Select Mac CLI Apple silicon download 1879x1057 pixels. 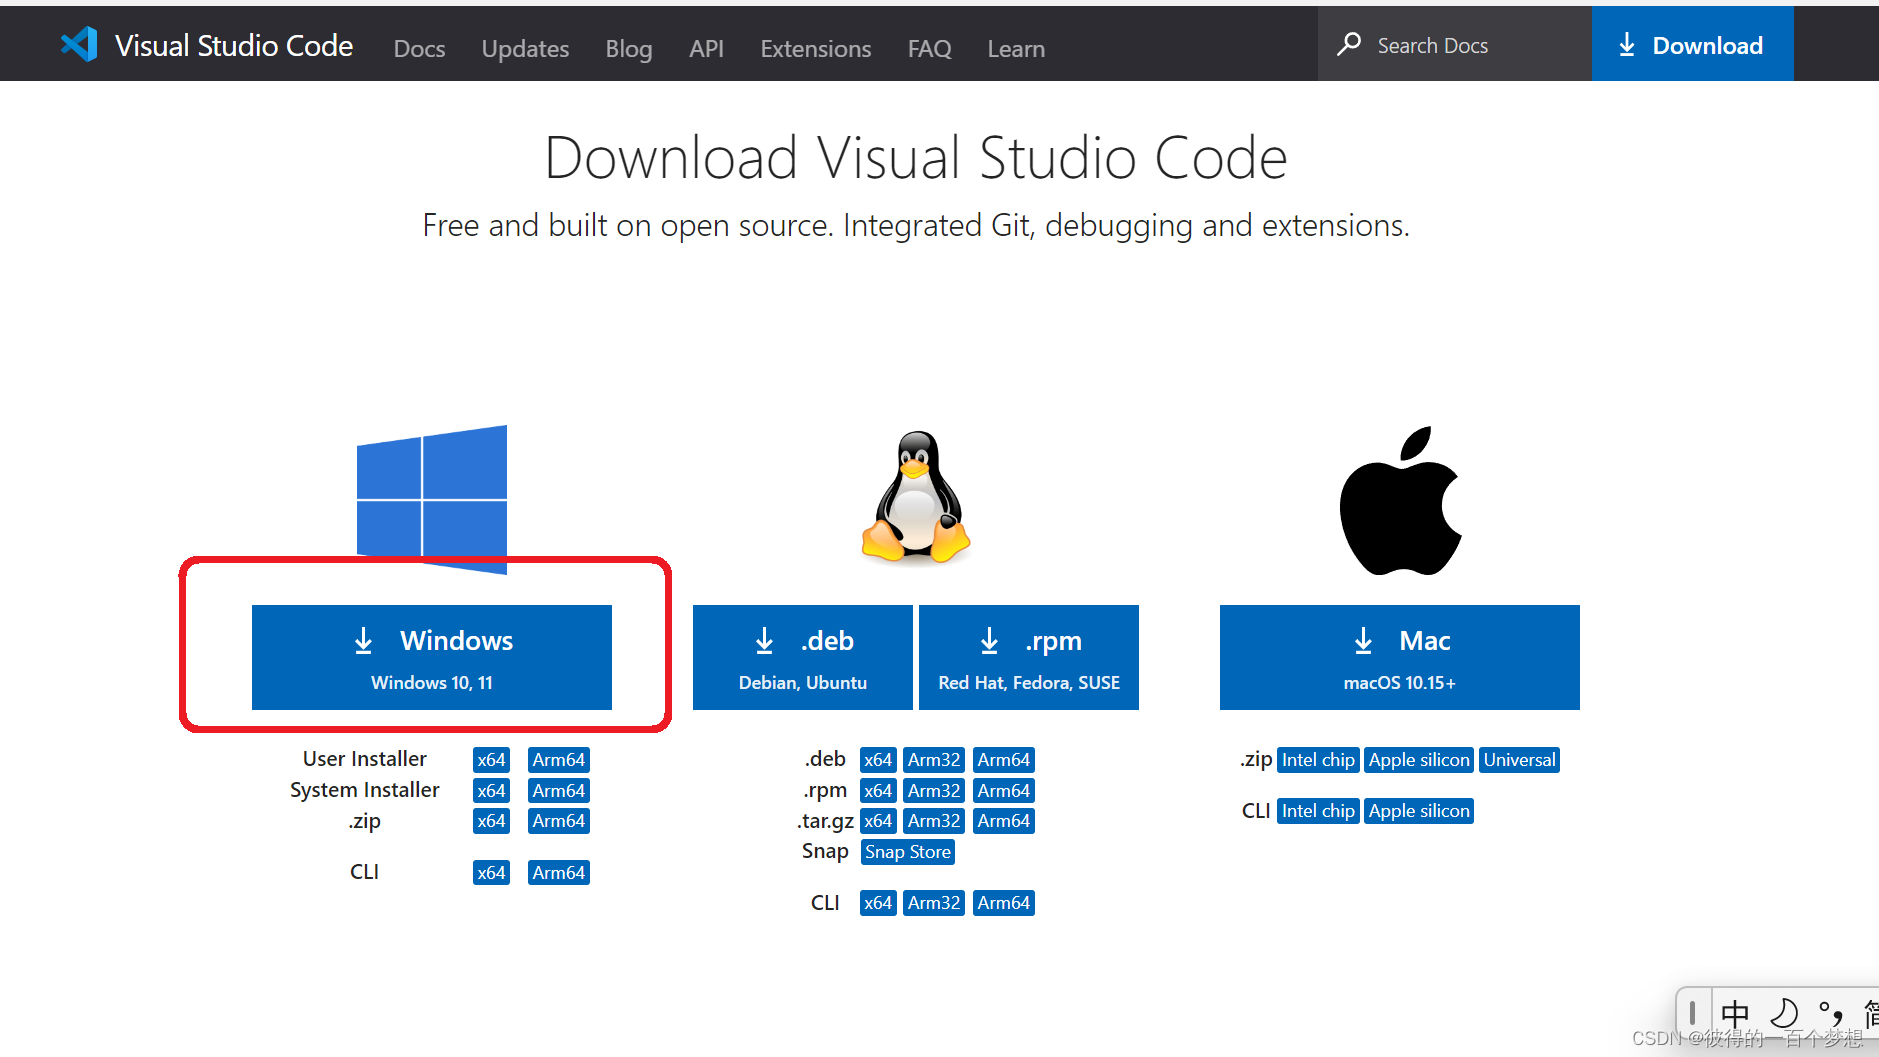coord(1419,811)
